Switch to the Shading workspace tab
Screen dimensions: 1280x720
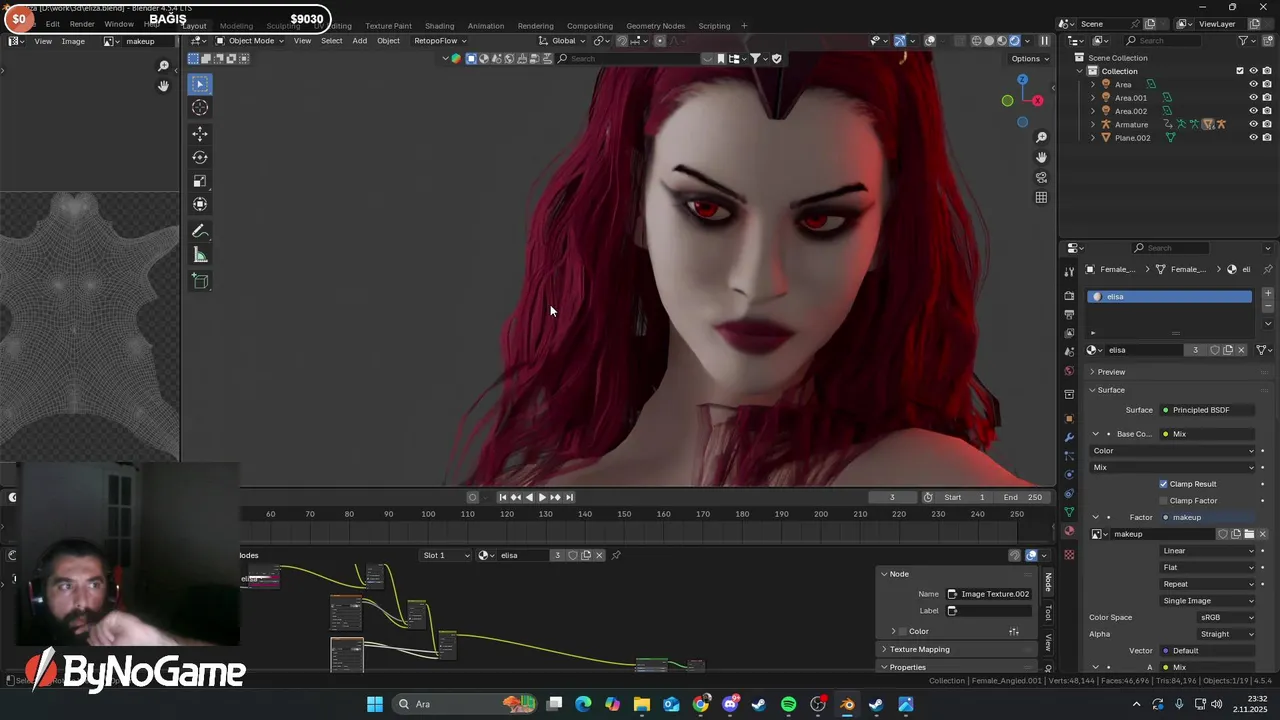pyautogui.click(x=439, y=25)
